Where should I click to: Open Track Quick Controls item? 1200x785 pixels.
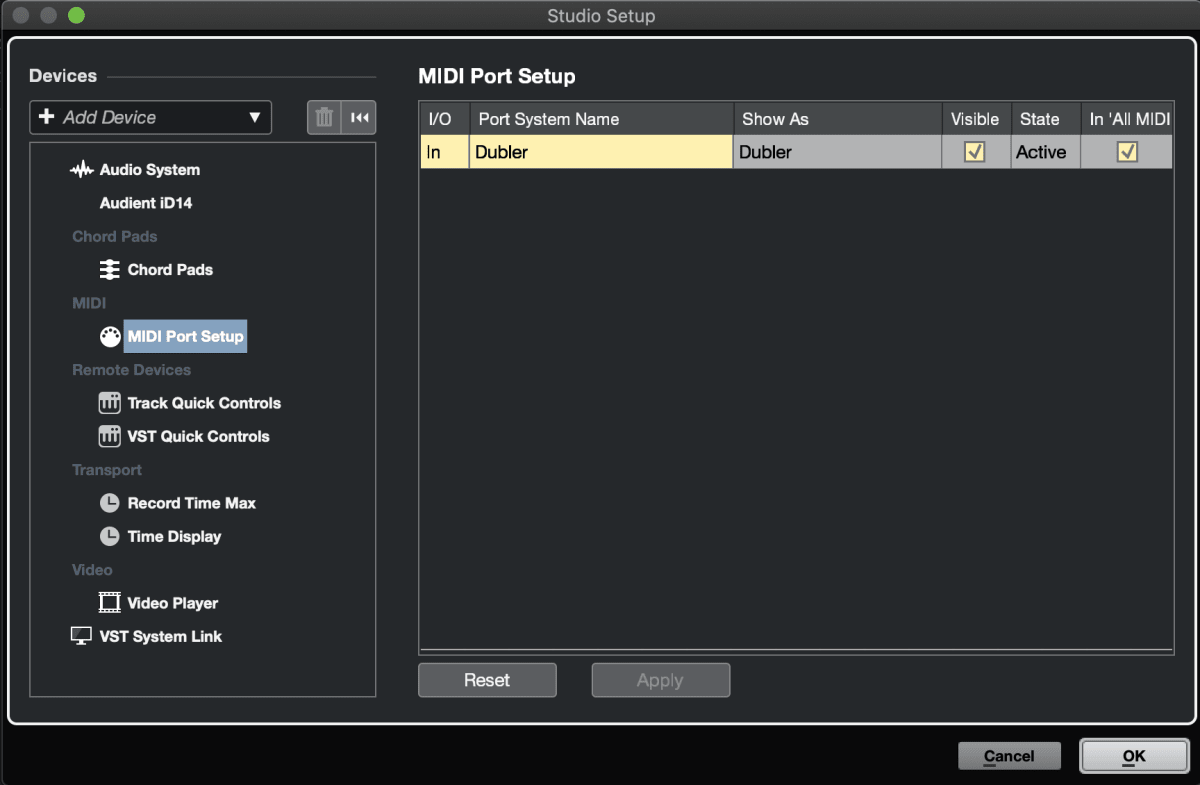[204, 403]
